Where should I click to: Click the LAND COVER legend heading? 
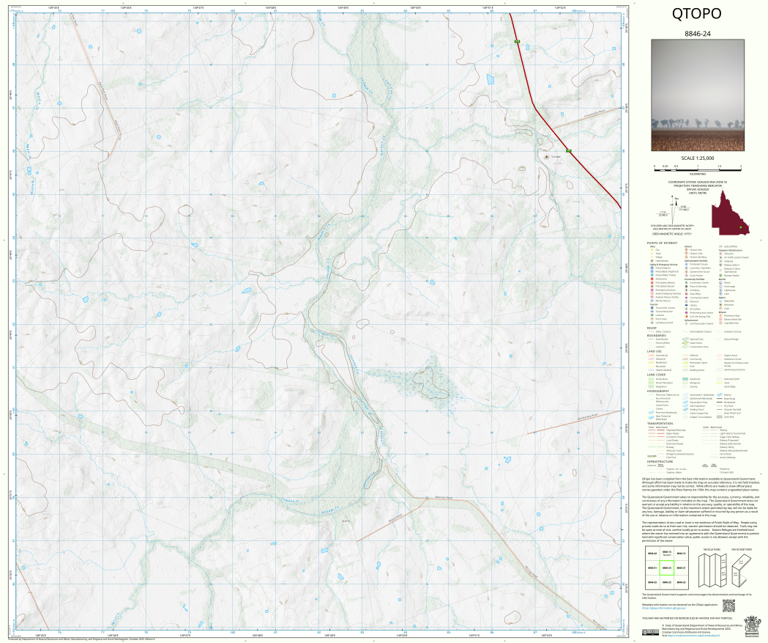(656, 375)
